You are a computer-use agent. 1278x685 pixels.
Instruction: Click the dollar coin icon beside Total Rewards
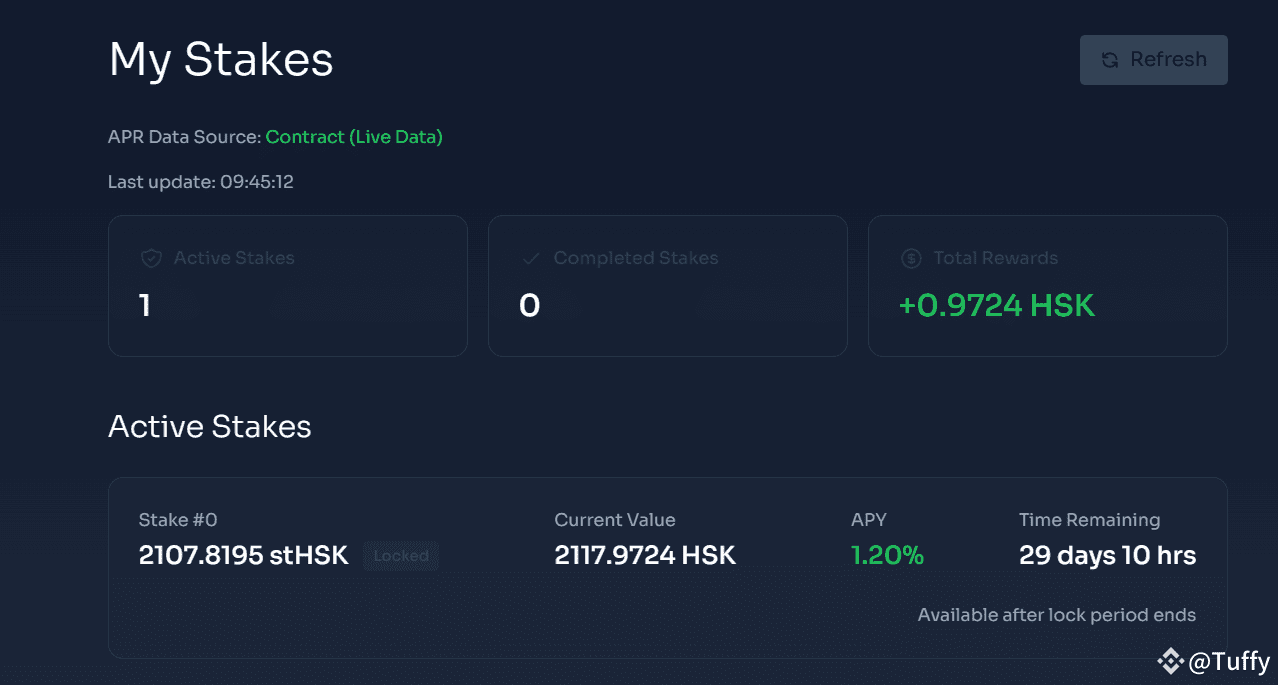point(911,258)
